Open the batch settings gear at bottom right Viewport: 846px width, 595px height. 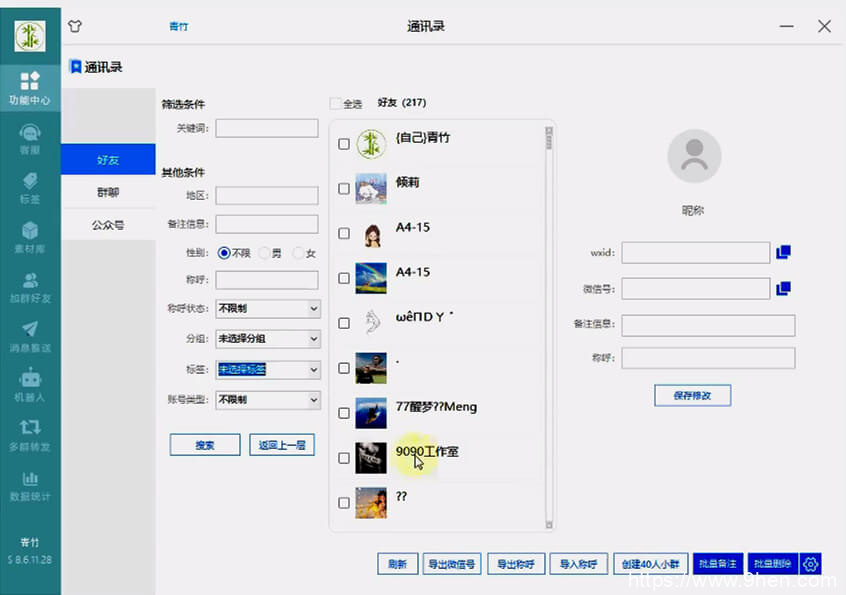(x=812, y=563)
